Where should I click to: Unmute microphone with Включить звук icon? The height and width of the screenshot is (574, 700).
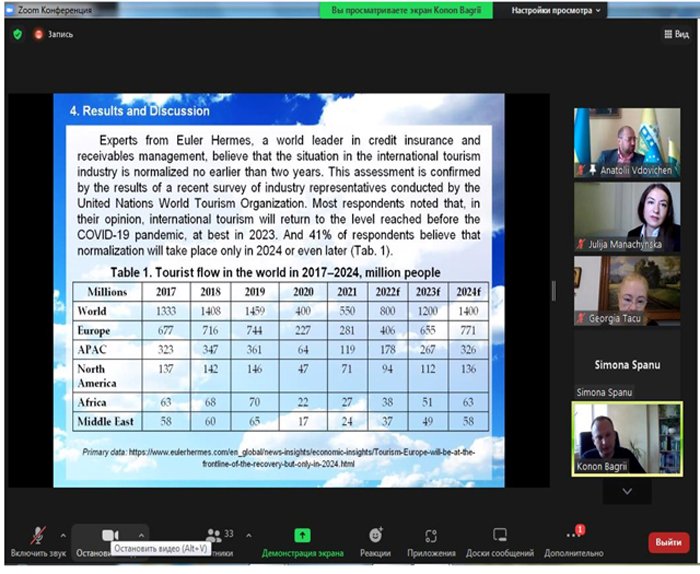pyautogui.click(x=38, y=537)
